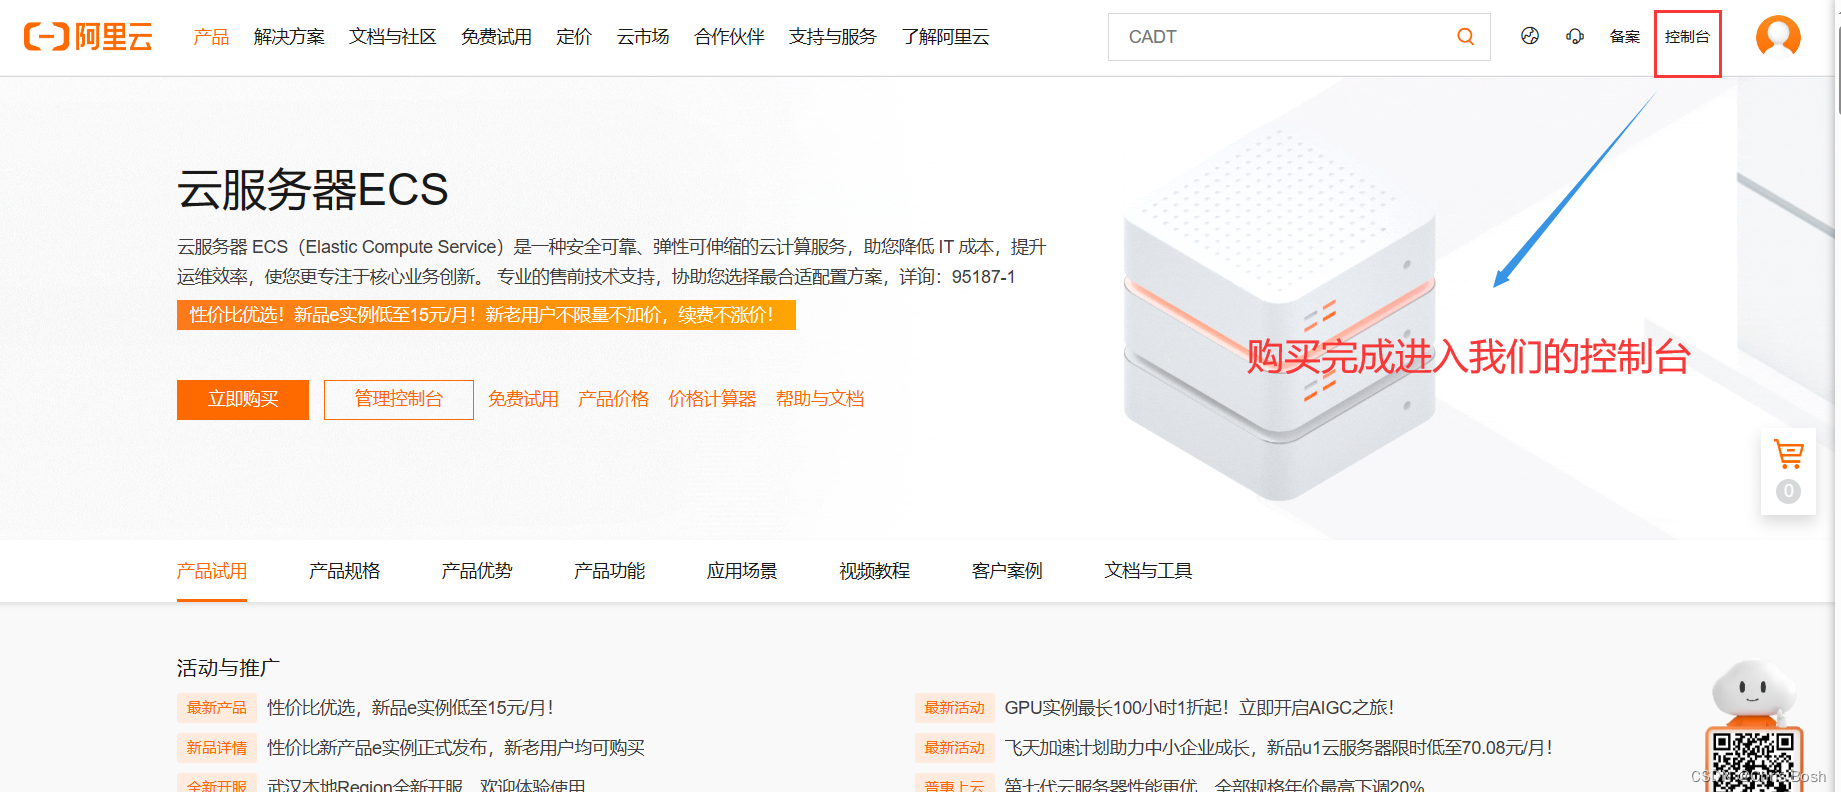Click the cart count badge 0
Image resolution: width=1841 pixels, height=792 pixels.
coord(1788,491)
